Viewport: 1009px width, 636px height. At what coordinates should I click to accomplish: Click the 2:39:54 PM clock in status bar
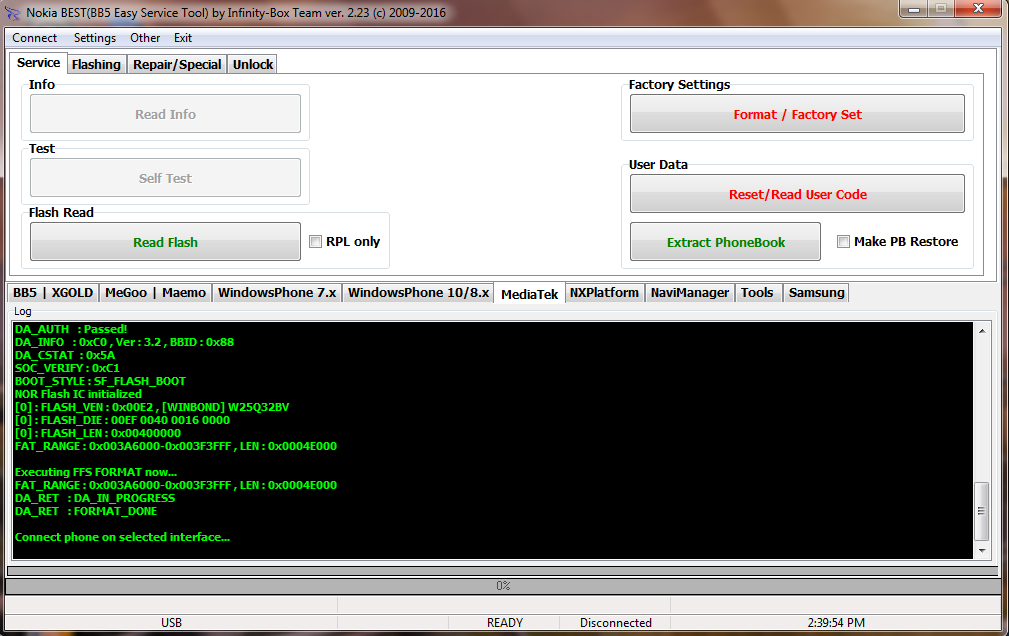[x=836, y=622]
